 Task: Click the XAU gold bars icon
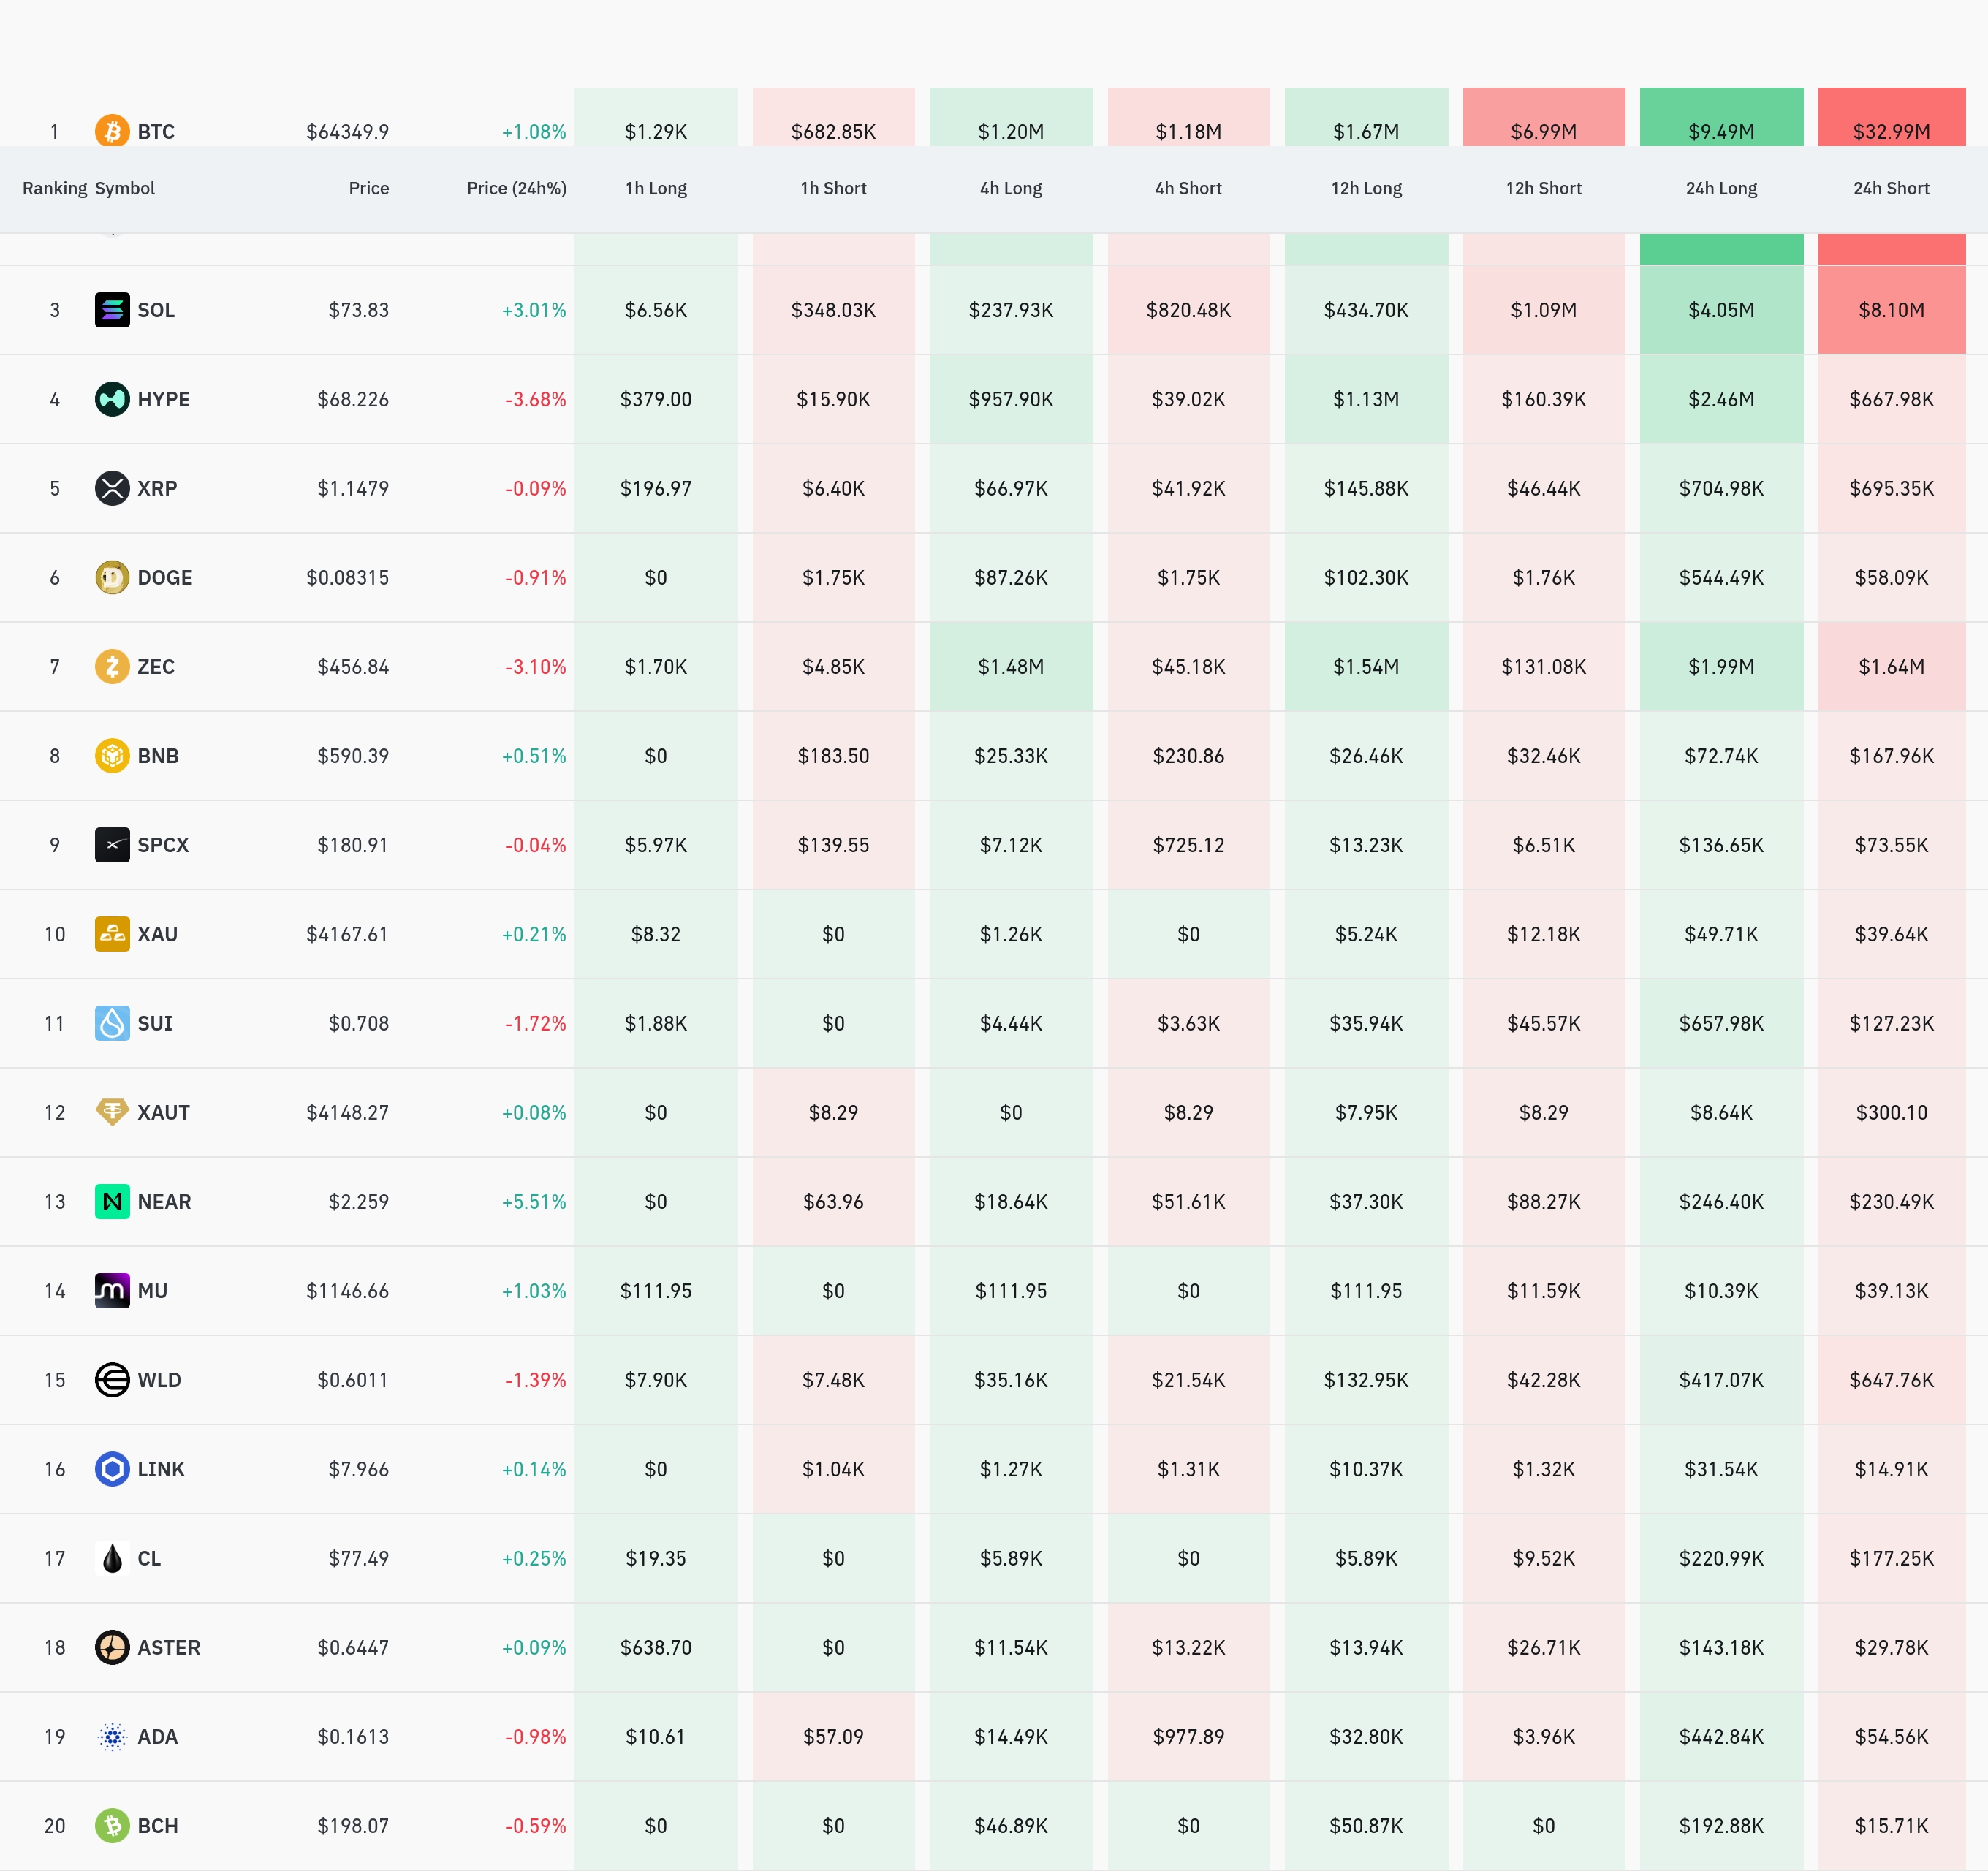click(x=112, y=933)
